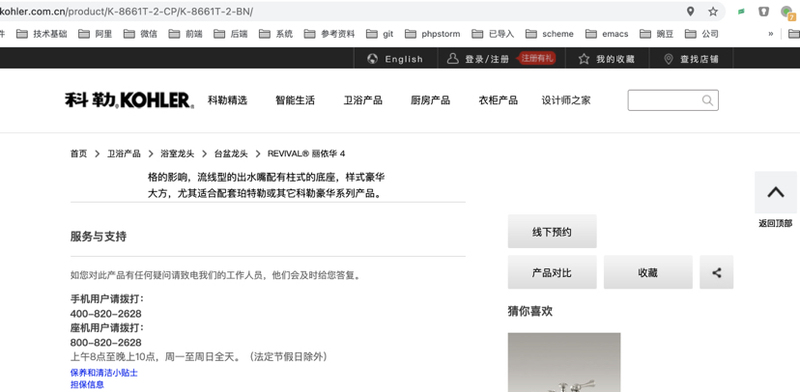This screenshot has height=392, width=800.
Task: Open 保养和清洁小贴士 link
Action: coord(104,373)
